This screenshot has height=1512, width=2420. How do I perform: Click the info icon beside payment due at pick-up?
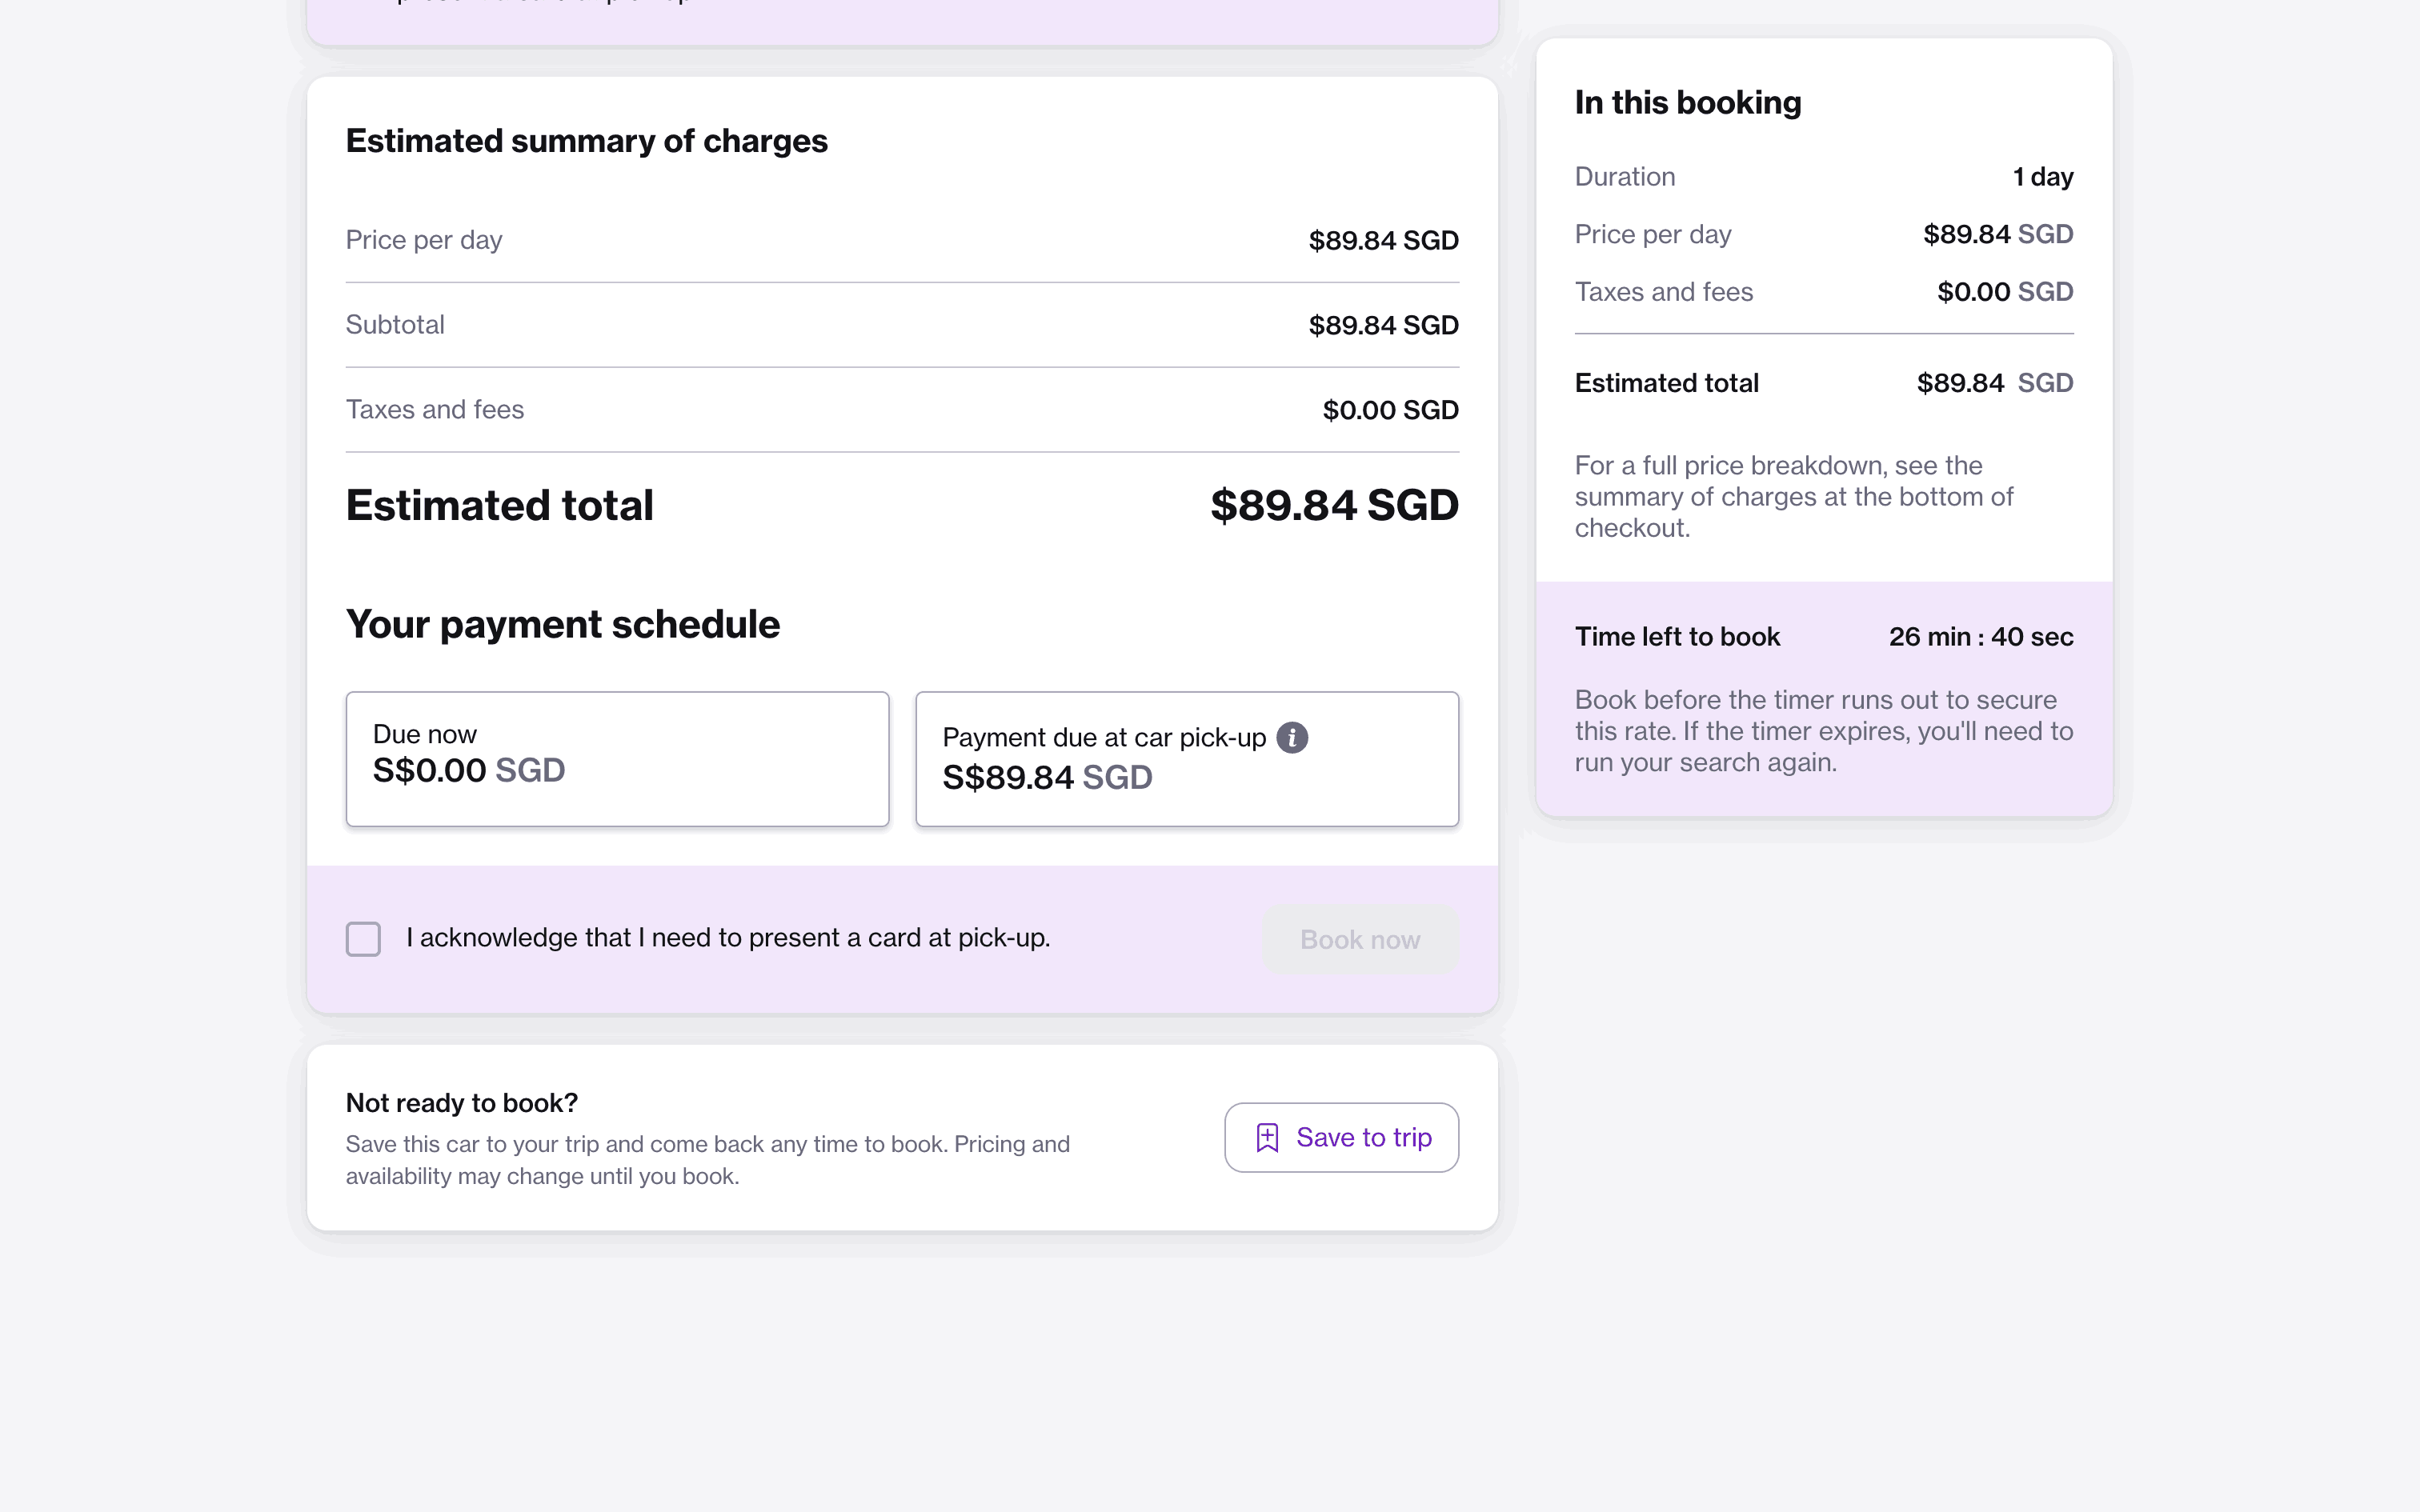coord(1292,738)
